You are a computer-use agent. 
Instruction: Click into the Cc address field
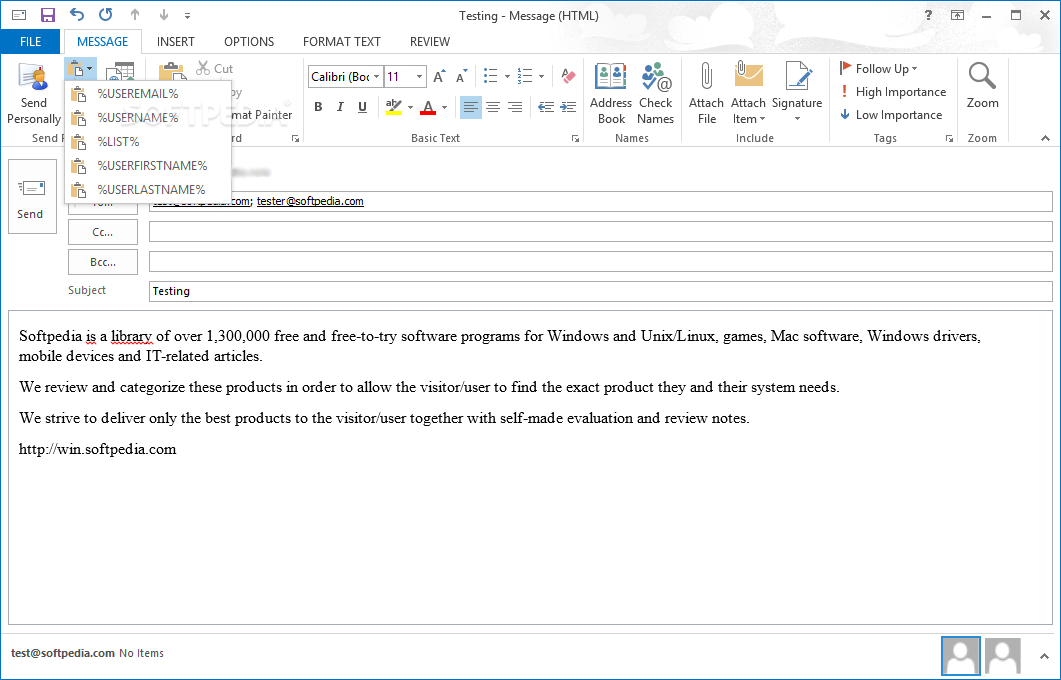tap(600, 231)
